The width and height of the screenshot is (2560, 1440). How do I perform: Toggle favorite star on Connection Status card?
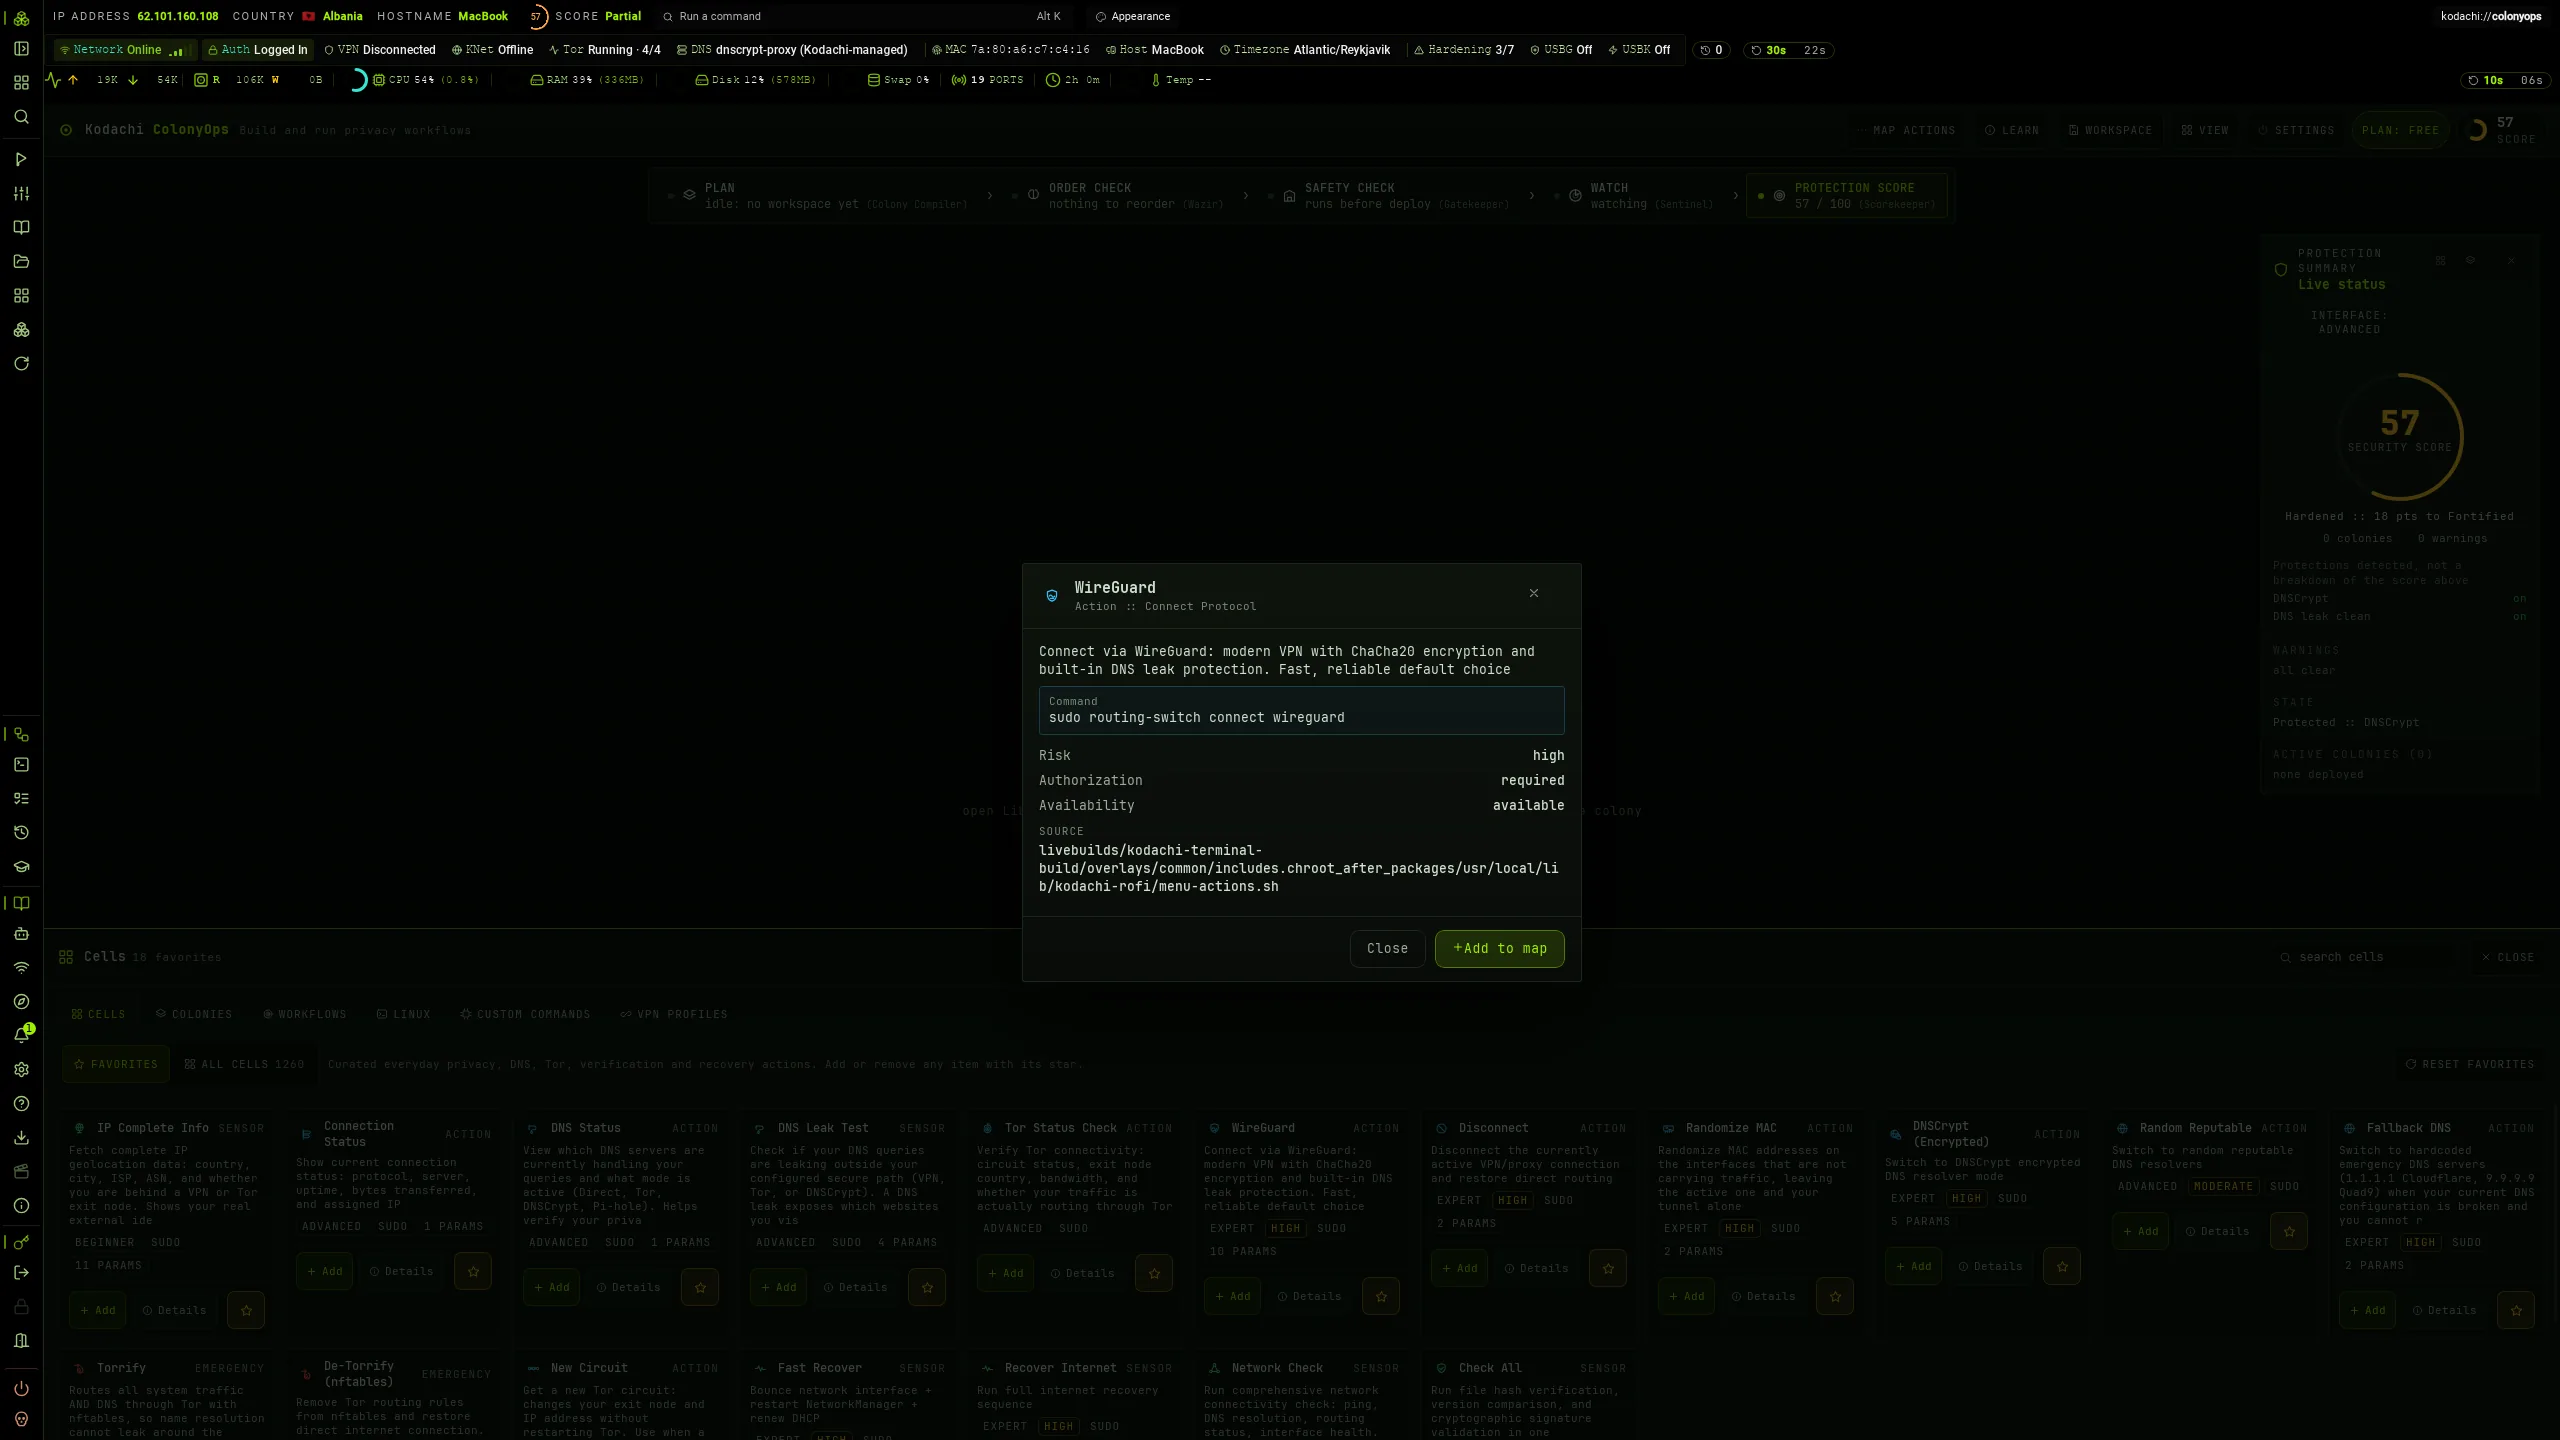(x=473, y=1272)
